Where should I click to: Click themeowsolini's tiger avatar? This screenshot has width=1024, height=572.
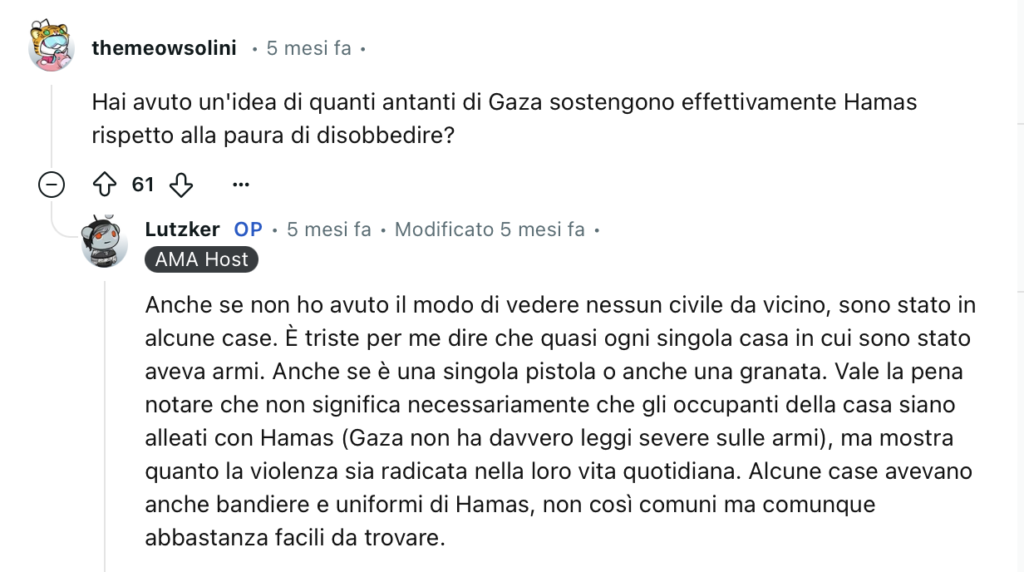pos(51,47)
